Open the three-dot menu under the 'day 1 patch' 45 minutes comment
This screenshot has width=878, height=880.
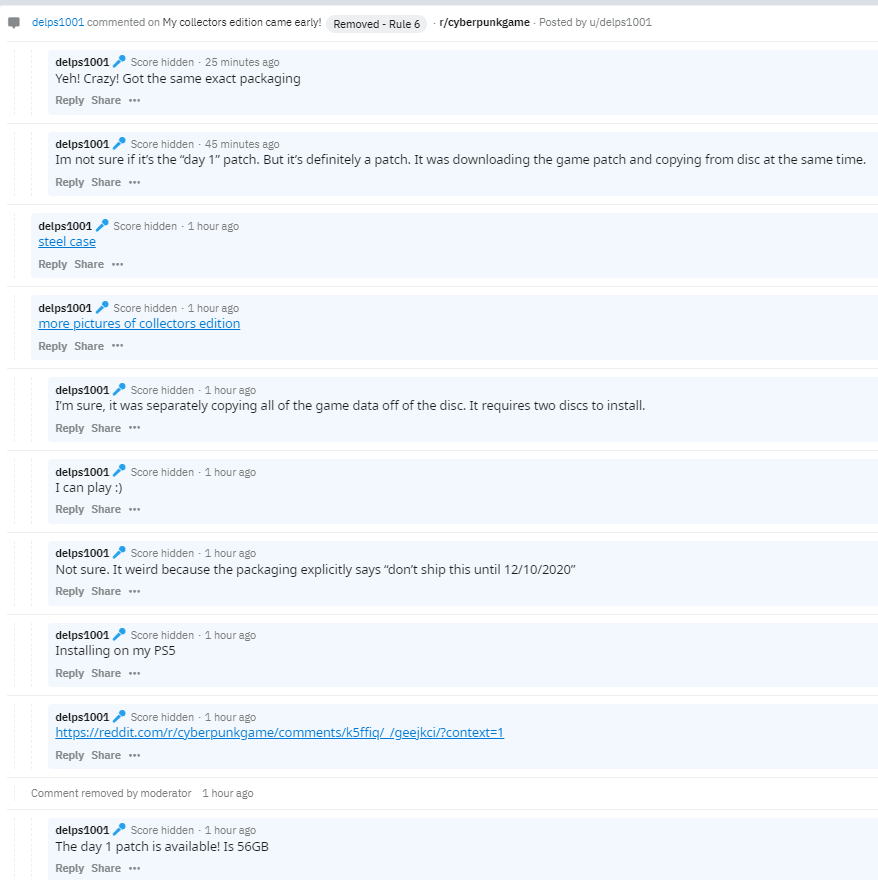pos(135,182)
